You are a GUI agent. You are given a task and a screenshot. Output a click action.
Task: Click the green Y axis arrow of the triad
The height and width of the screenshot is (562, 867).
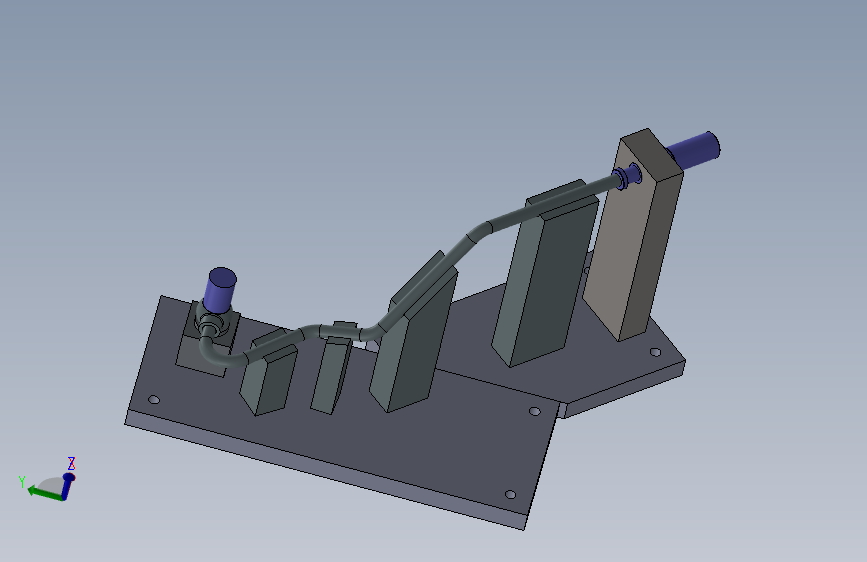pos(44,493)
